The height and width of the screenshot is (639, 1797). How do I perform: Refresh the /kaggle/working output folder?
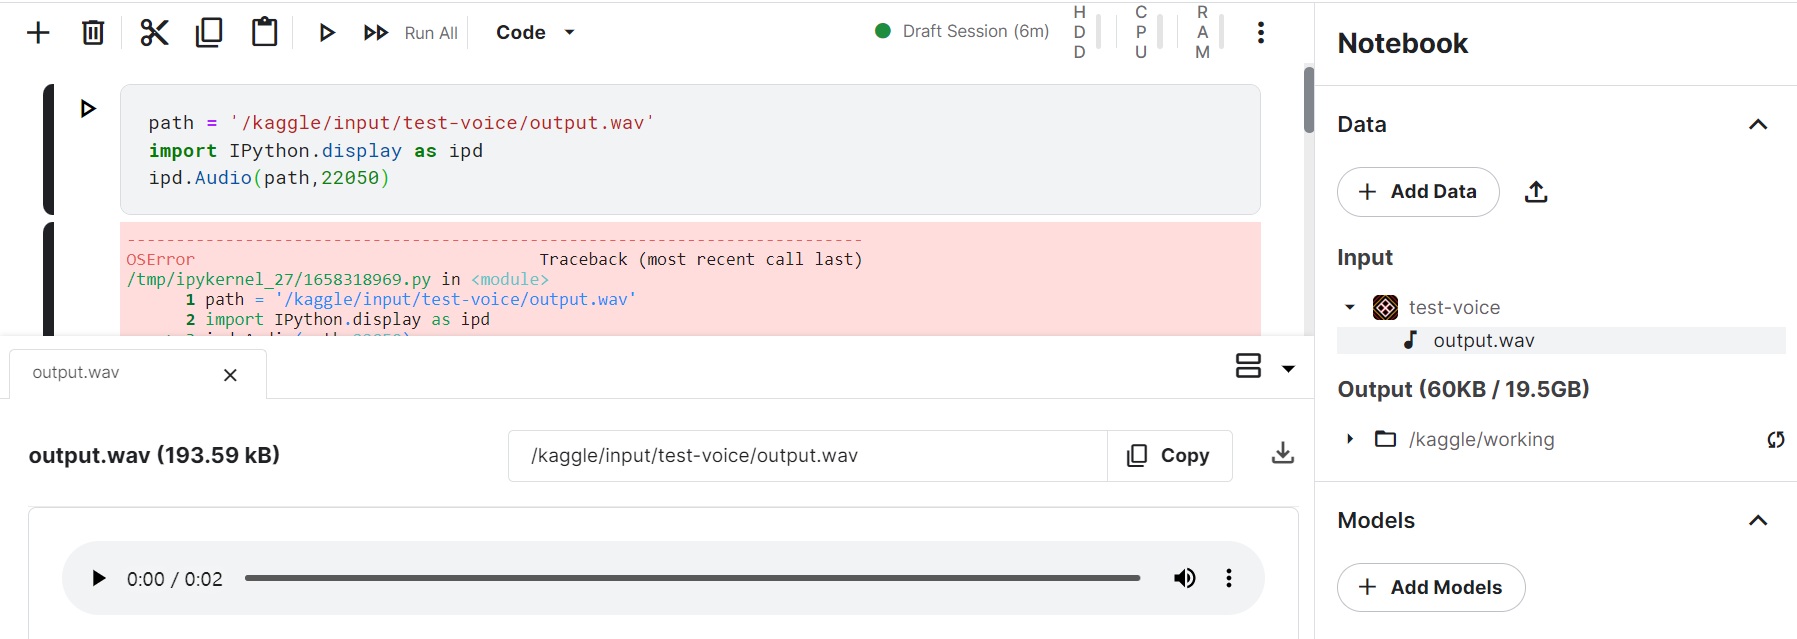[x=1775, y=440]
